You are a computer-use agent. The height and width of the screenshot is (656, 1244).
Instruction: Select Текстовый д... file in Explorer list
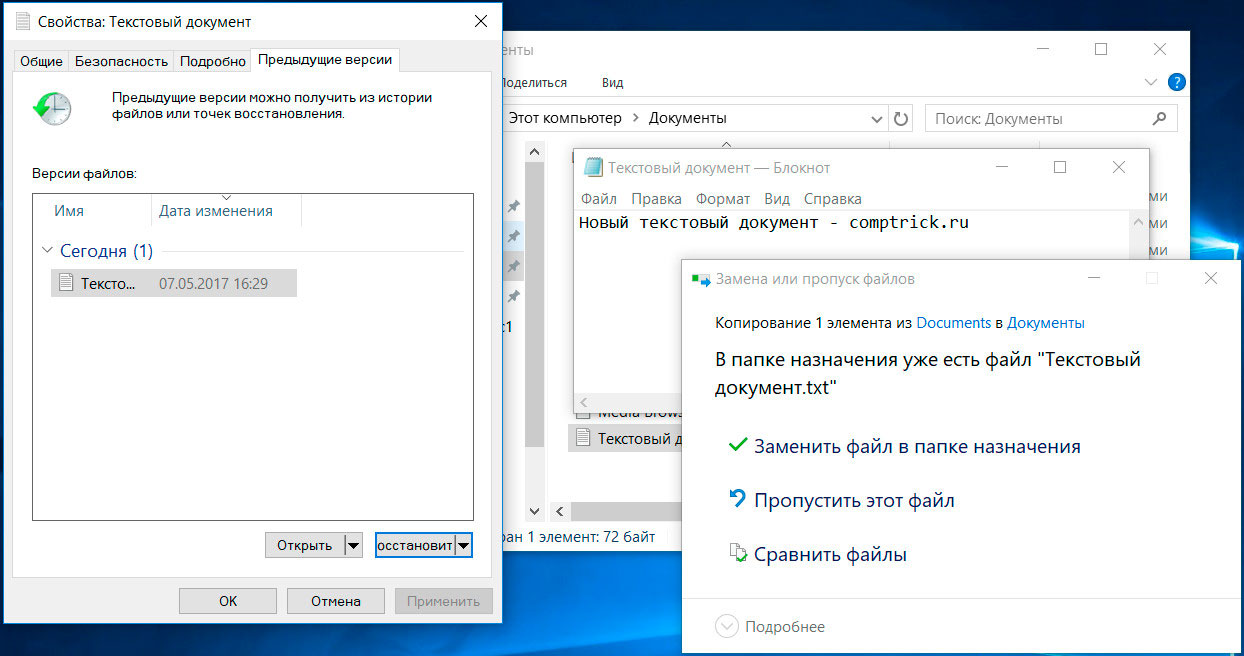point(625,438)
